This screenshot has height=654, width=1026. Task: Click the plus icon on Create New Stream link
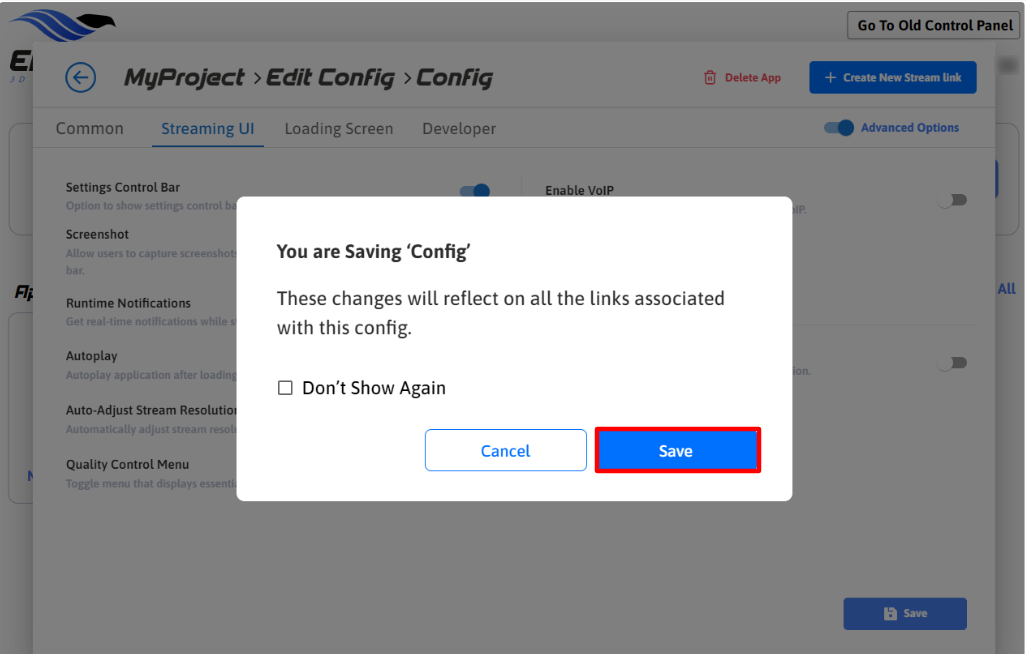[830, 77]
